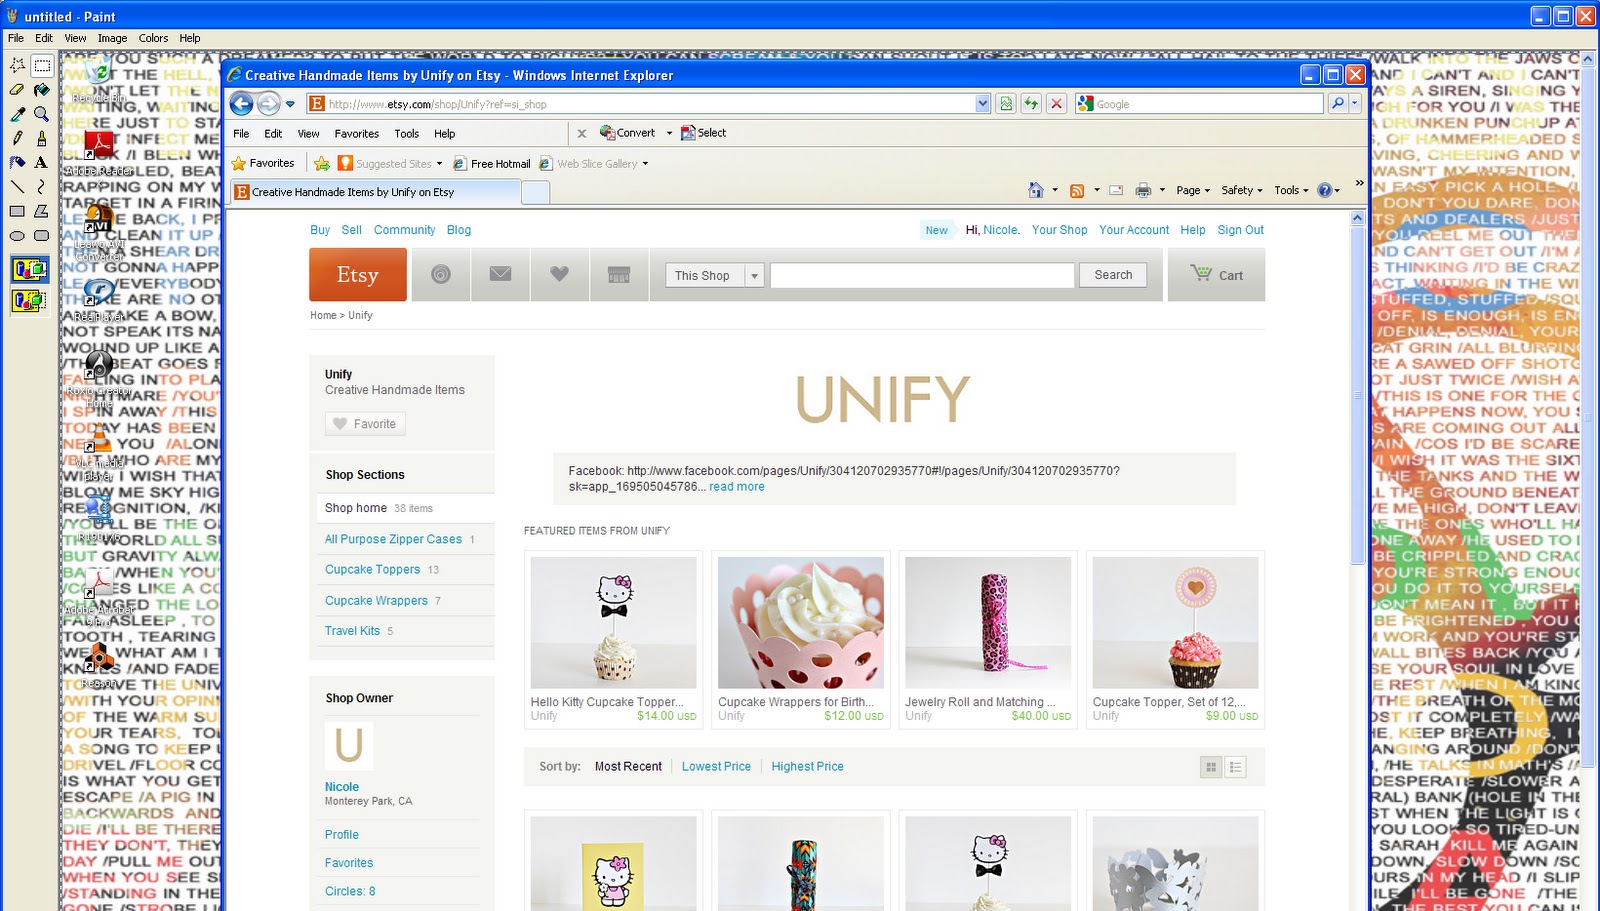1600x911 pixels.
Task: Click Add to Favorites Bar icon
Action: [x=322, y=163]
